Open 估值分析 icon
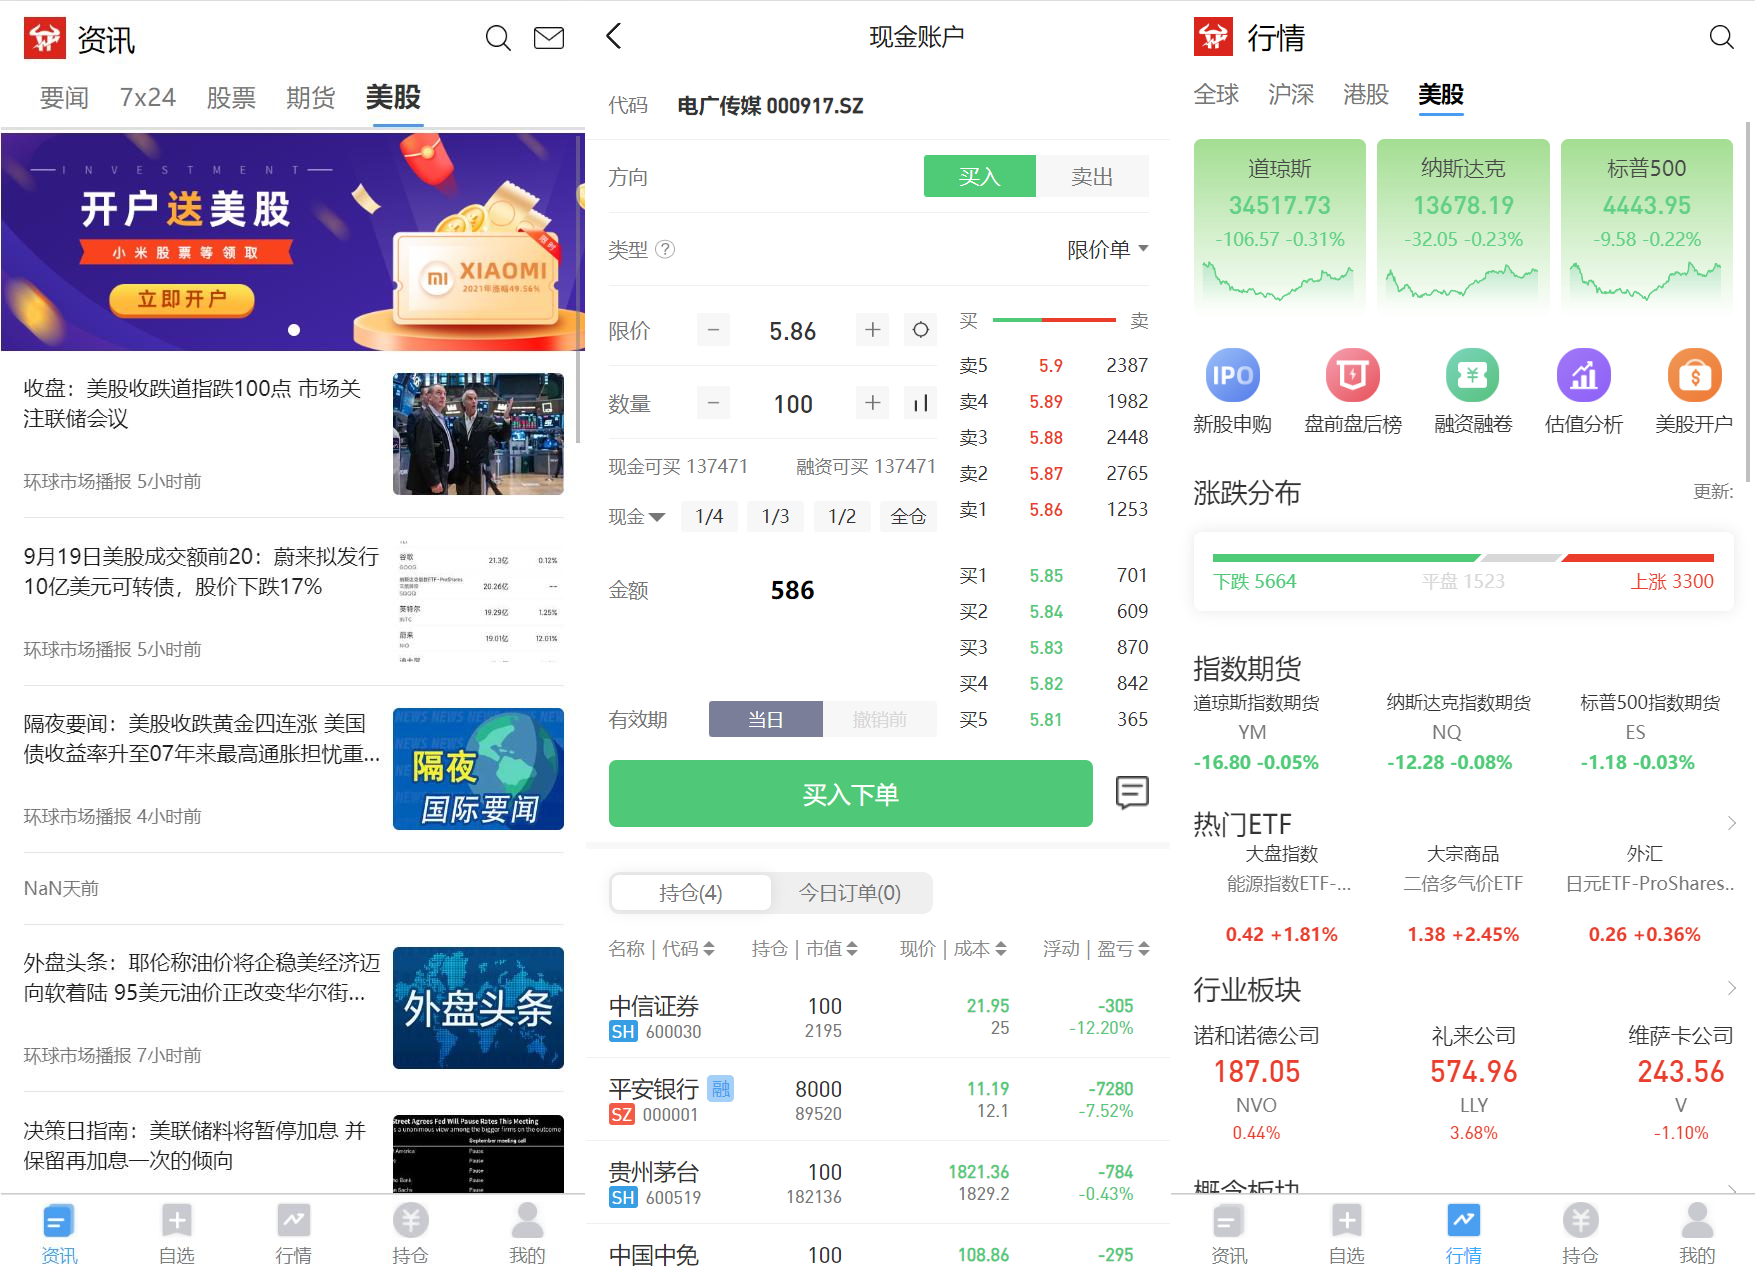This screenshot has width=1755, height=1267. point(1584,392)
